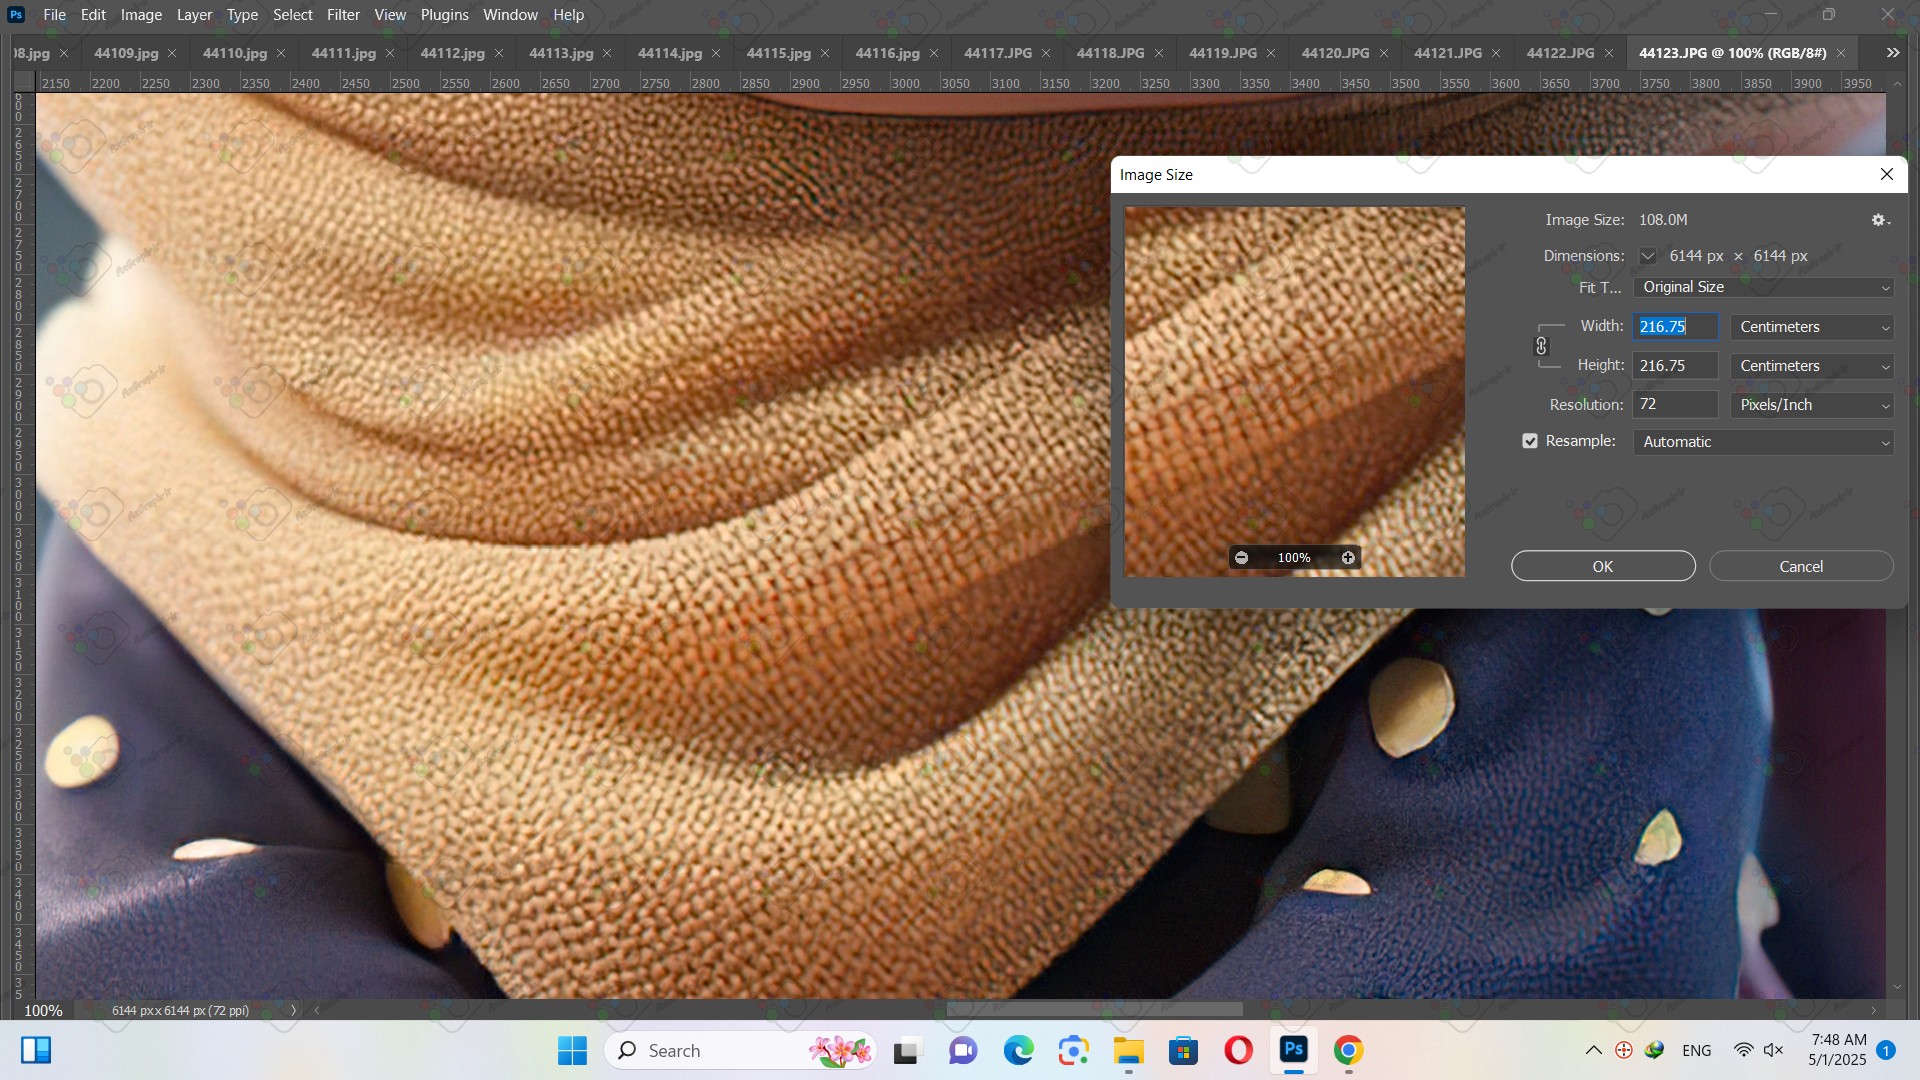Open the clock and date flyout
The height and width of the screenshot is (1080, 1920).
click(x=1838, y=1050)
